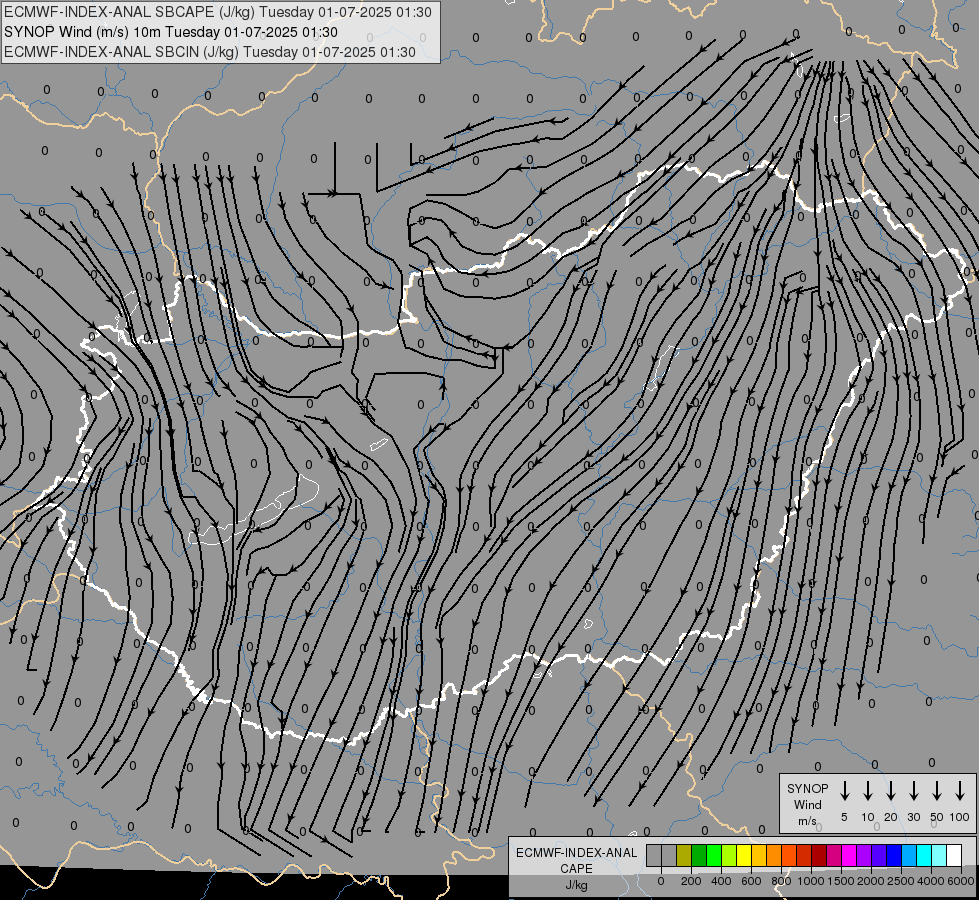The height and width of the screenshot is (900, 979).
Task: Click the 50 m/s wind arrow in the legend
Action: point(937,791)
